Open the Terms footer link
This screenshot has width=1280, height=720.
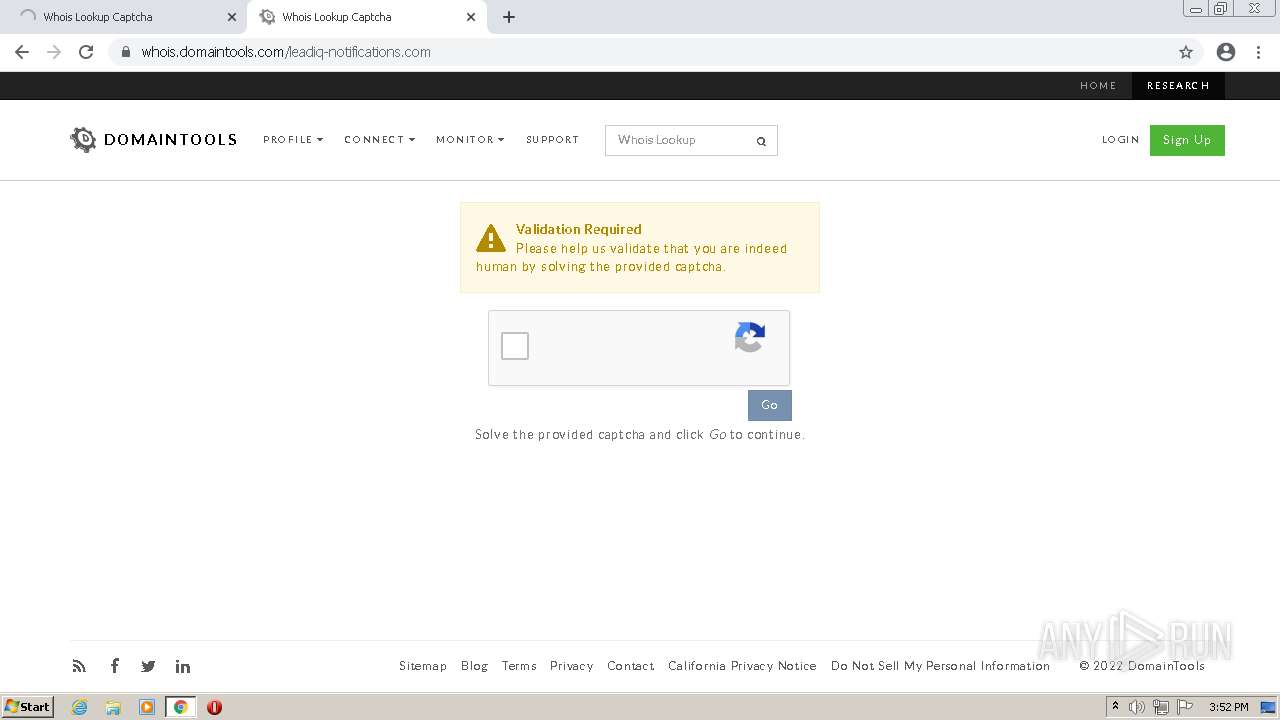519,666
